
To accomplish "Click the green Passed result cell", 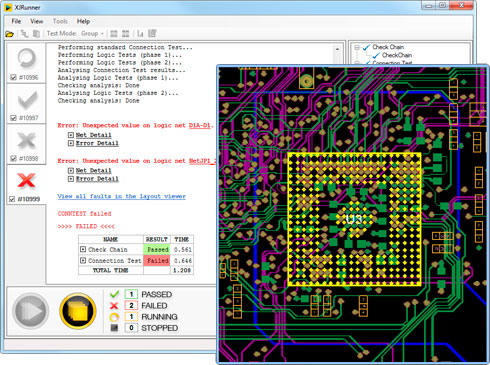I will [x=157, y=249].
